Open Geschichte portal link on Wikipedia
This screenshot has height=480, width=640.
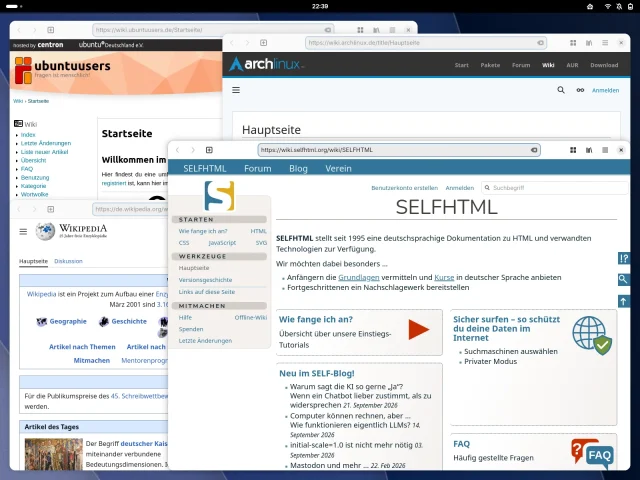tap(129, 322)
